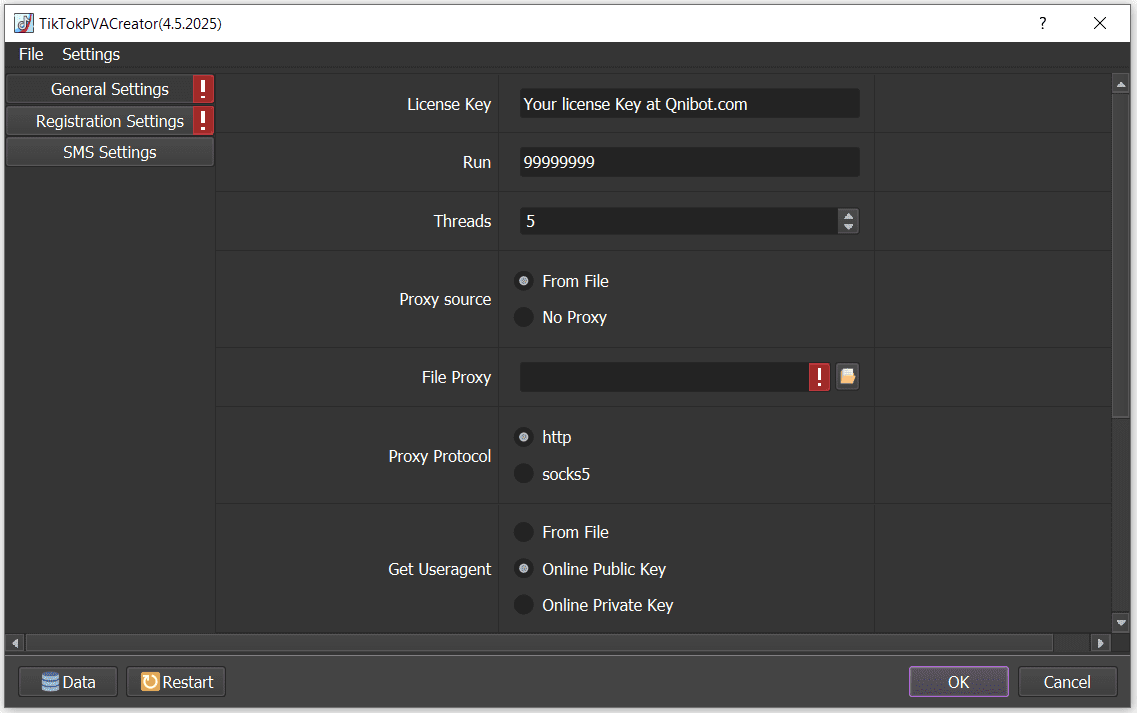1137x713 pixels.
Task: Click the Run count input field
Action: pyautogui.click(x=690, y=162)
